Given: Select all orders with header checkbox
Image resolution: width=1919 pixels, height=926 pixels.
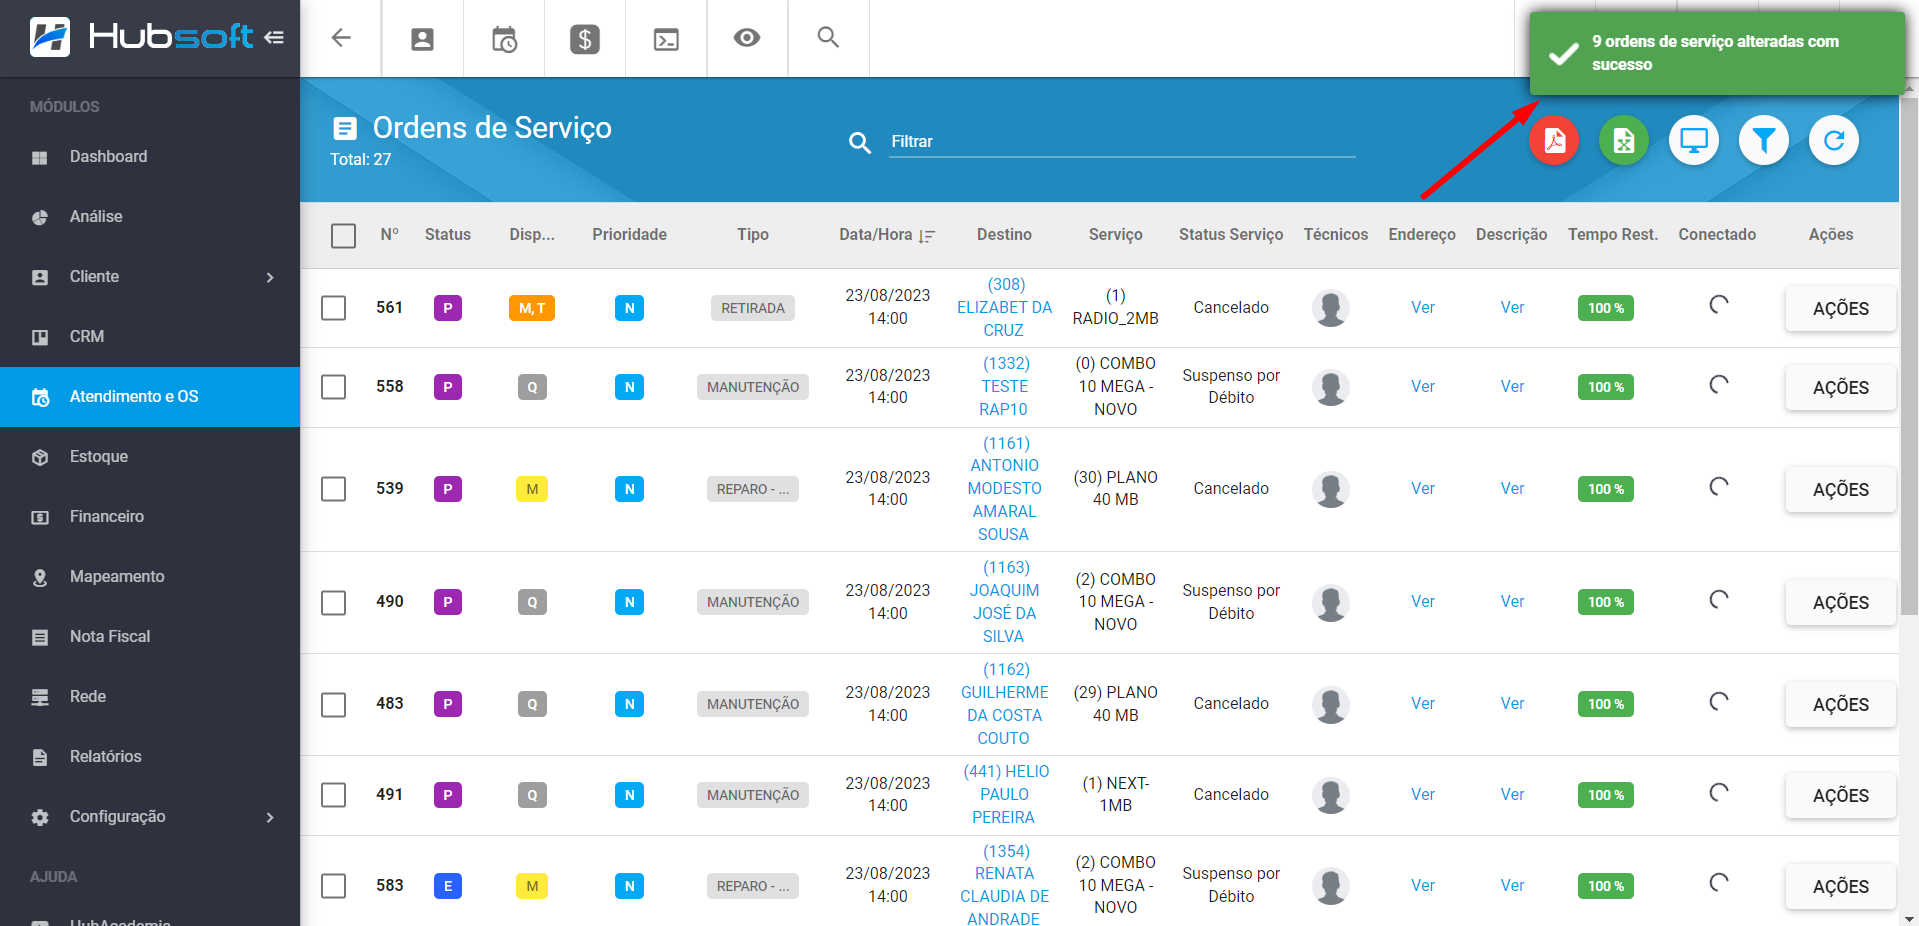Looking at the screenshot, I should coord(343,236).
